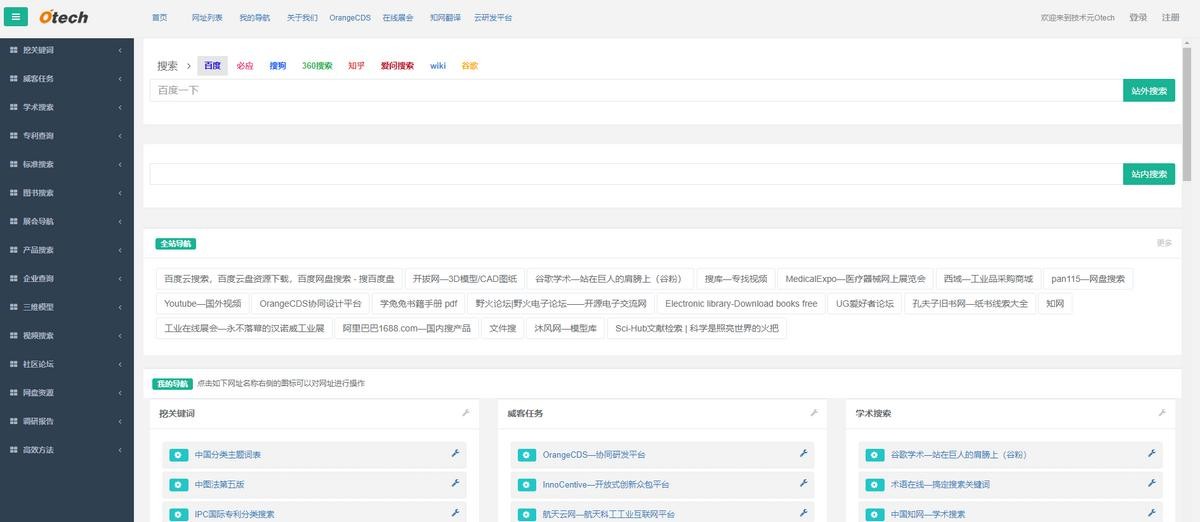
Task: Click the wrench icon beside 术语在线—搞定搜索关键词
Action: coord(1151,484)
